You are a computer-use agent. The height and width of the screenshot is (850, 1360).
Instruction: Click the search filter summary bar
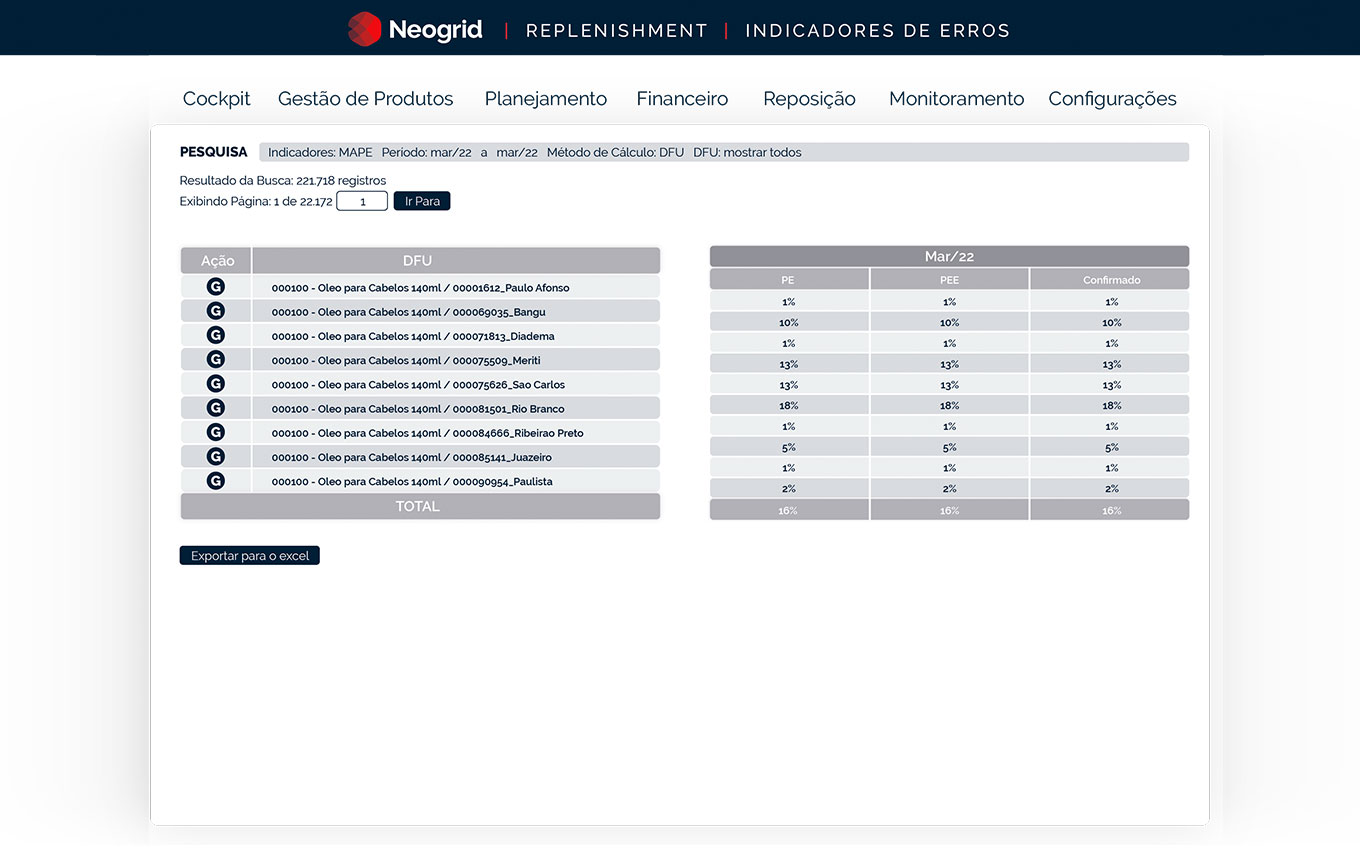(723, 152)
